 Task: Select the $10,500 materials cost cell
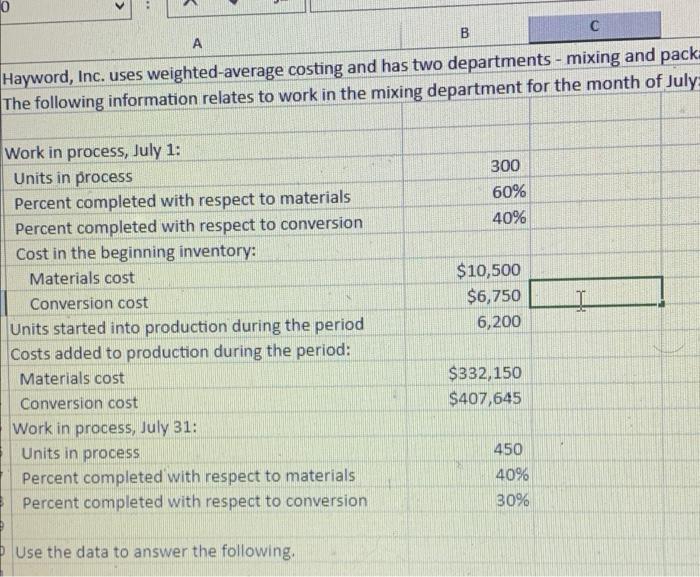coord(488,271)
